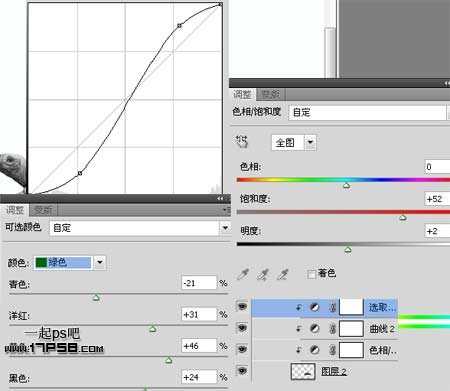The width and height of the screenshot is (450, 391).
Task: Click the 明度 lightness slider handle
Action: (348, 250)
